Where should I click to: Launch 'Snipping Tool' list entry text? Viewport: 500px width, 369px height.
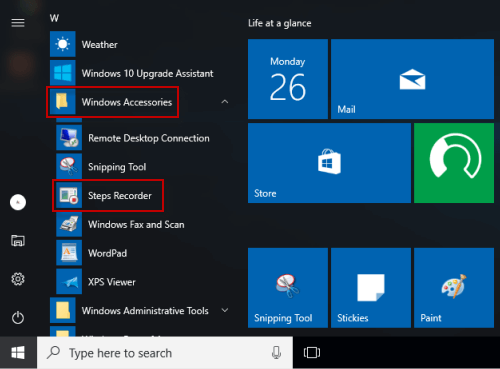(117, 167)
